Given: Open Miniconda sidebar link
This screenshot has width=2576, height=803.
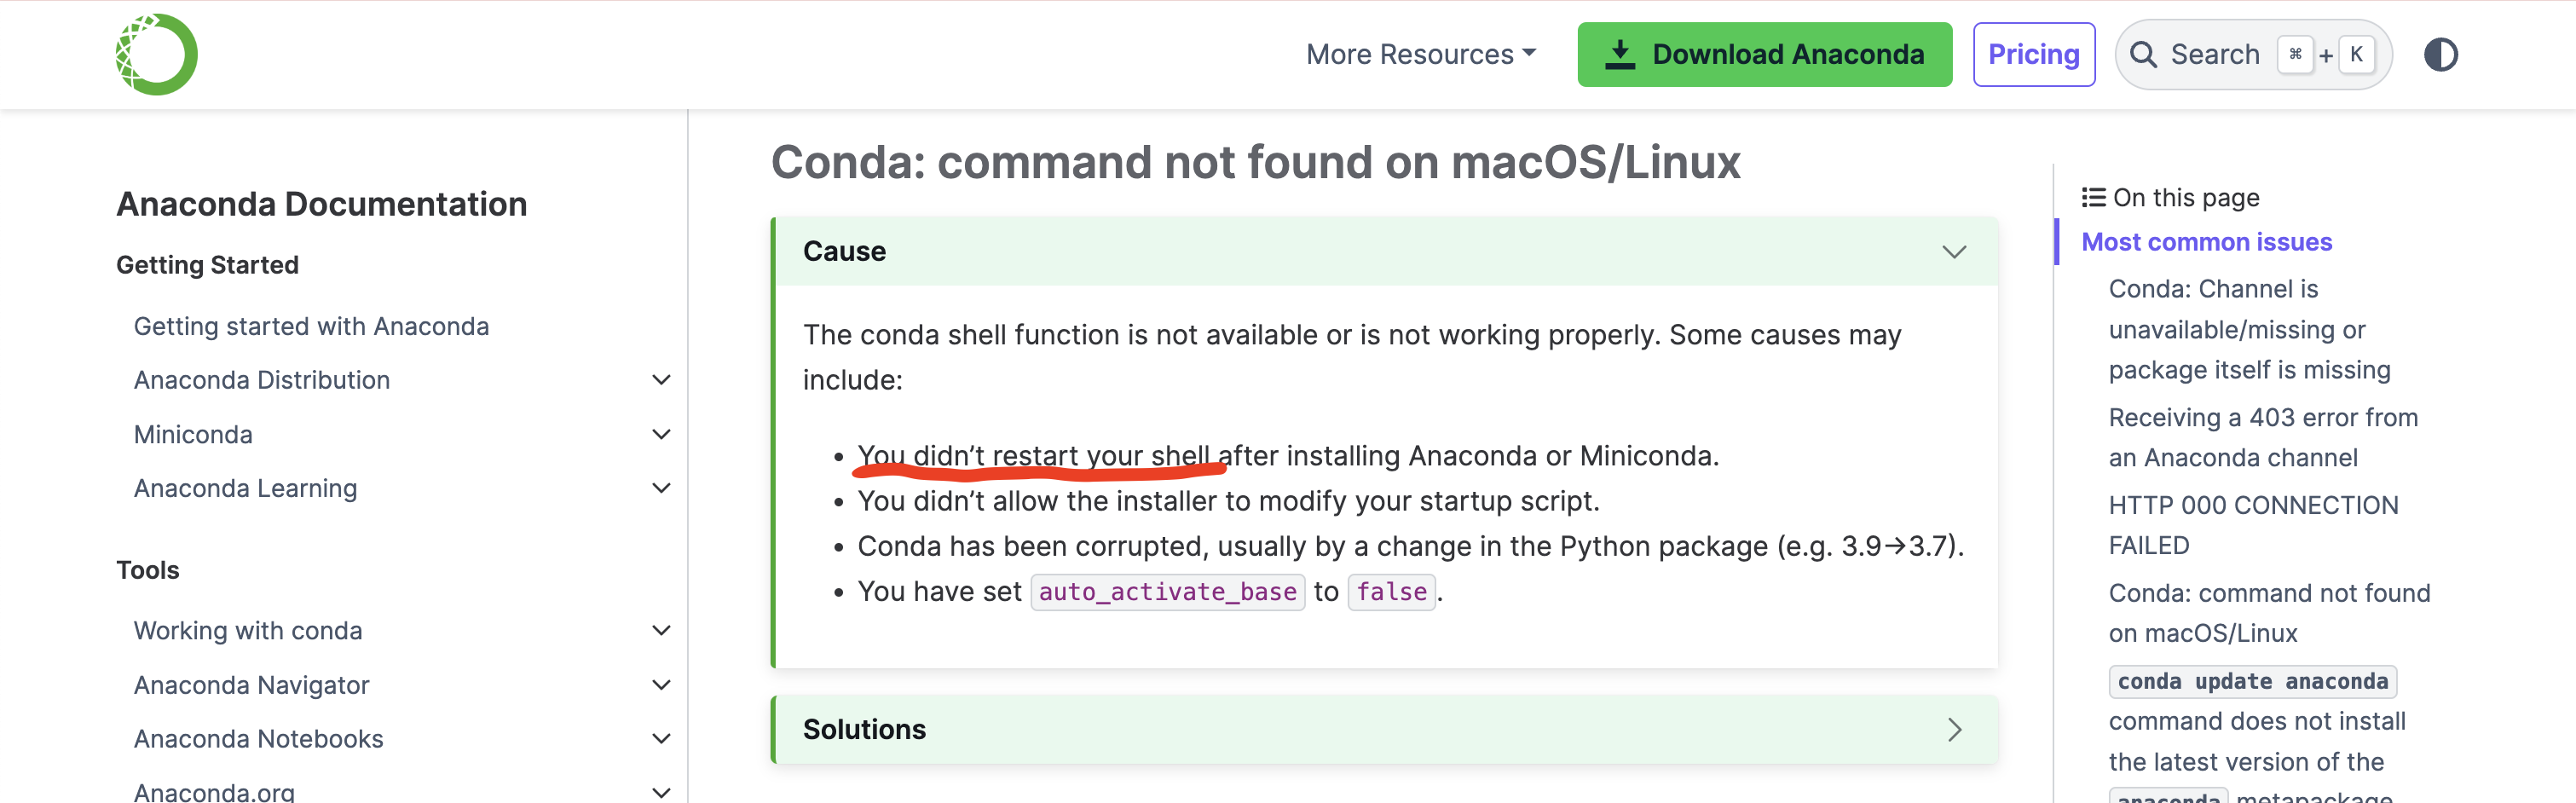Looking at the screenshot, I should [193, 434].
